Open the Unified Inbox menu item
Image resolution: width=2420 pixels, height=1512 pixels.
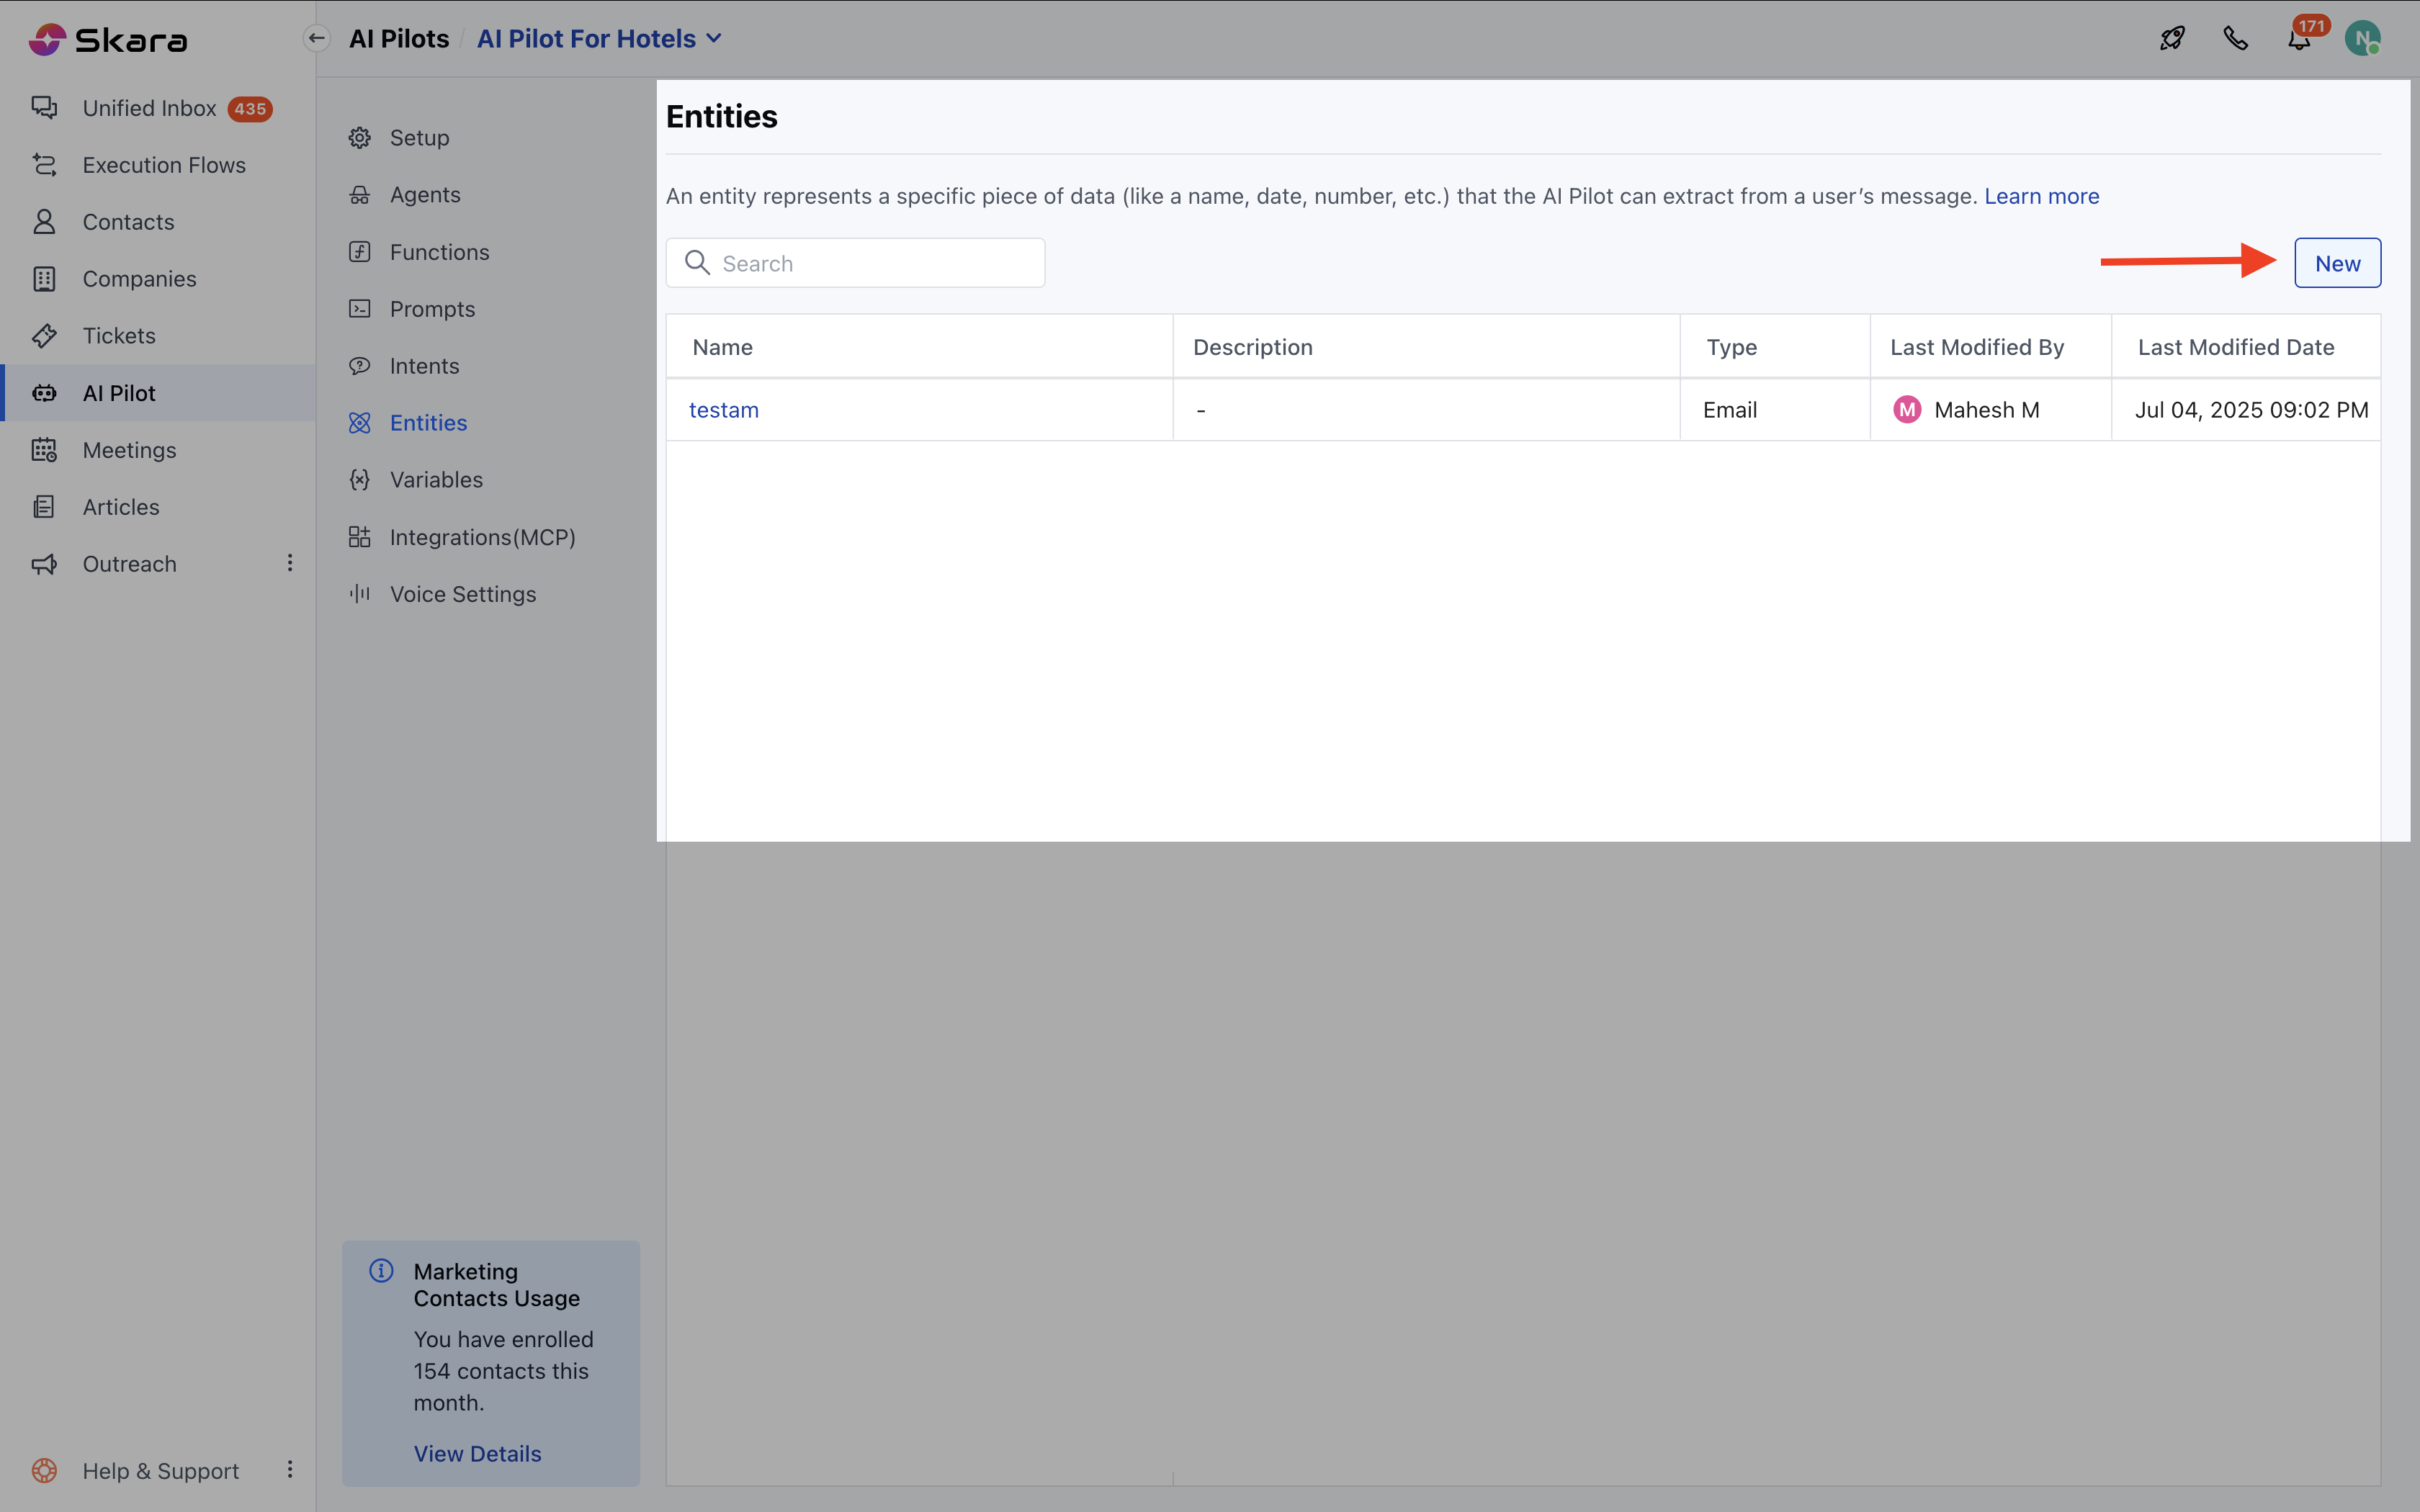(150, 108)
